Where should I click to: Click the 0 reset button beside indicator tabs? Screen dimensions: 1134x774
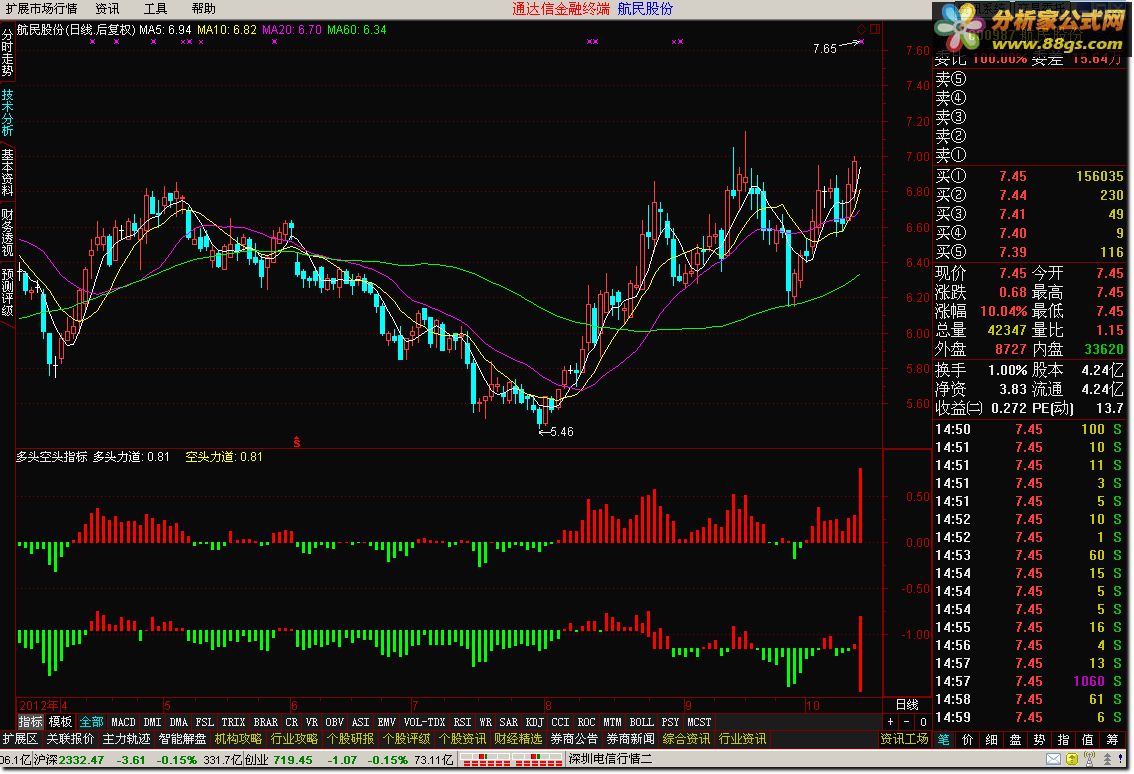pos(923,722)
